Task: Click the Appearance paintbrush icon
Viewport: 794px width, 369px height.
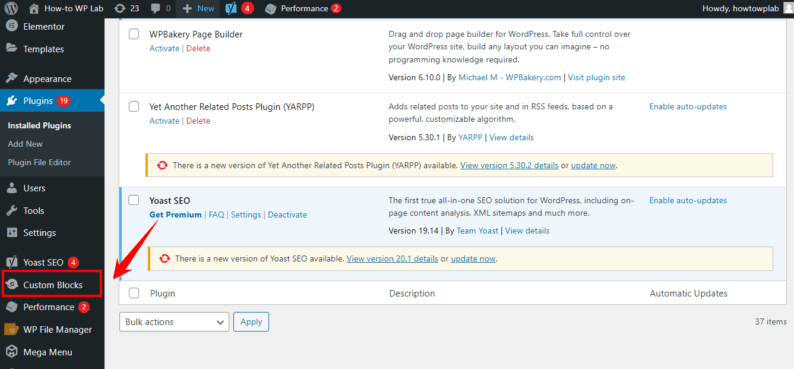Action: pyautogui.click(x=12, y=78)
